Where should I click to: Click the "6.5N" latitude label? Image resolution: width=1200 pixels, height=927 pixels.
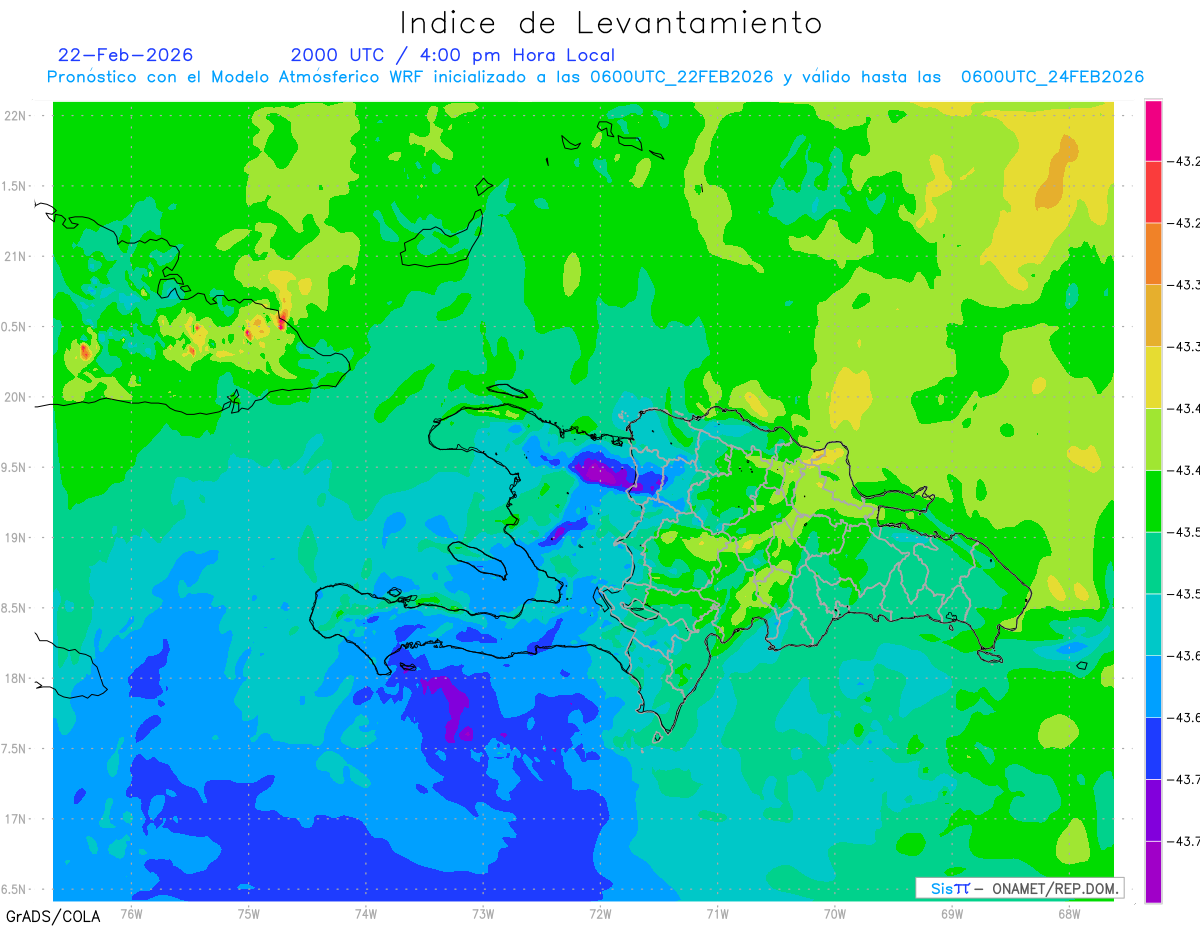coord(16,889)
